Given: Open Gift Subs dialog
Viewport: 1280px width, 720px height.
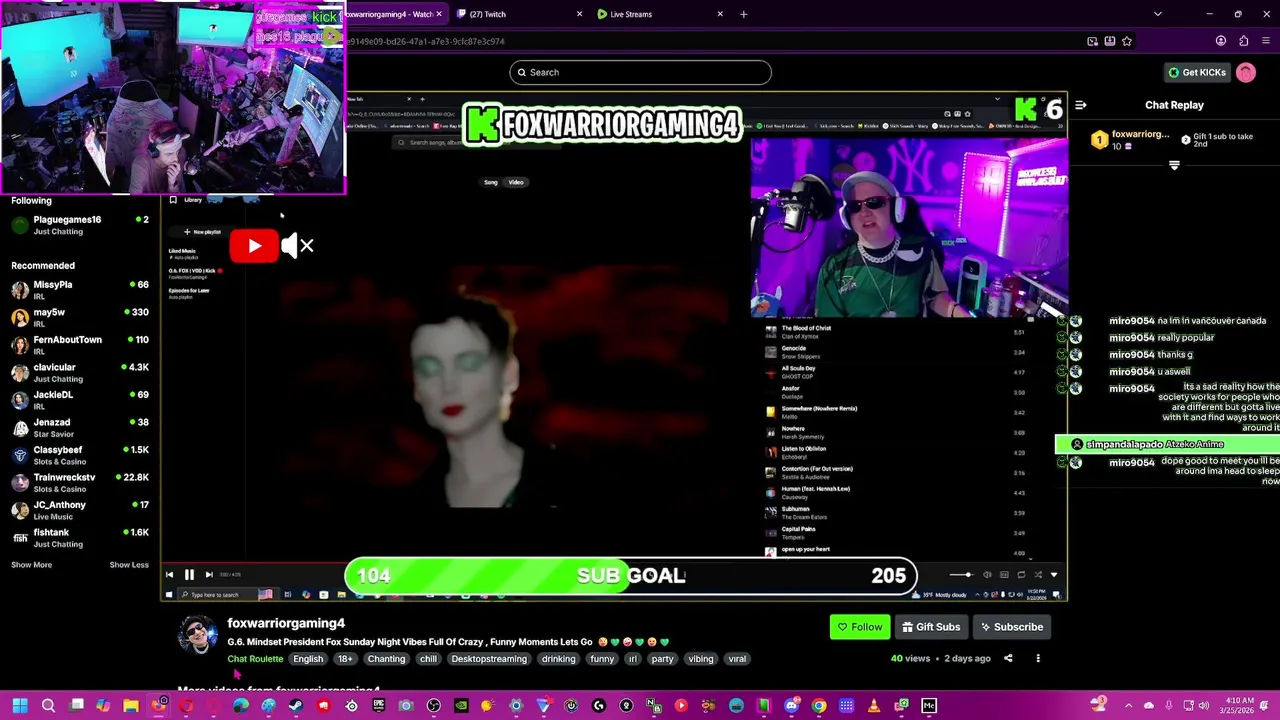Looking at the screenshot, I should click(929, 627).
